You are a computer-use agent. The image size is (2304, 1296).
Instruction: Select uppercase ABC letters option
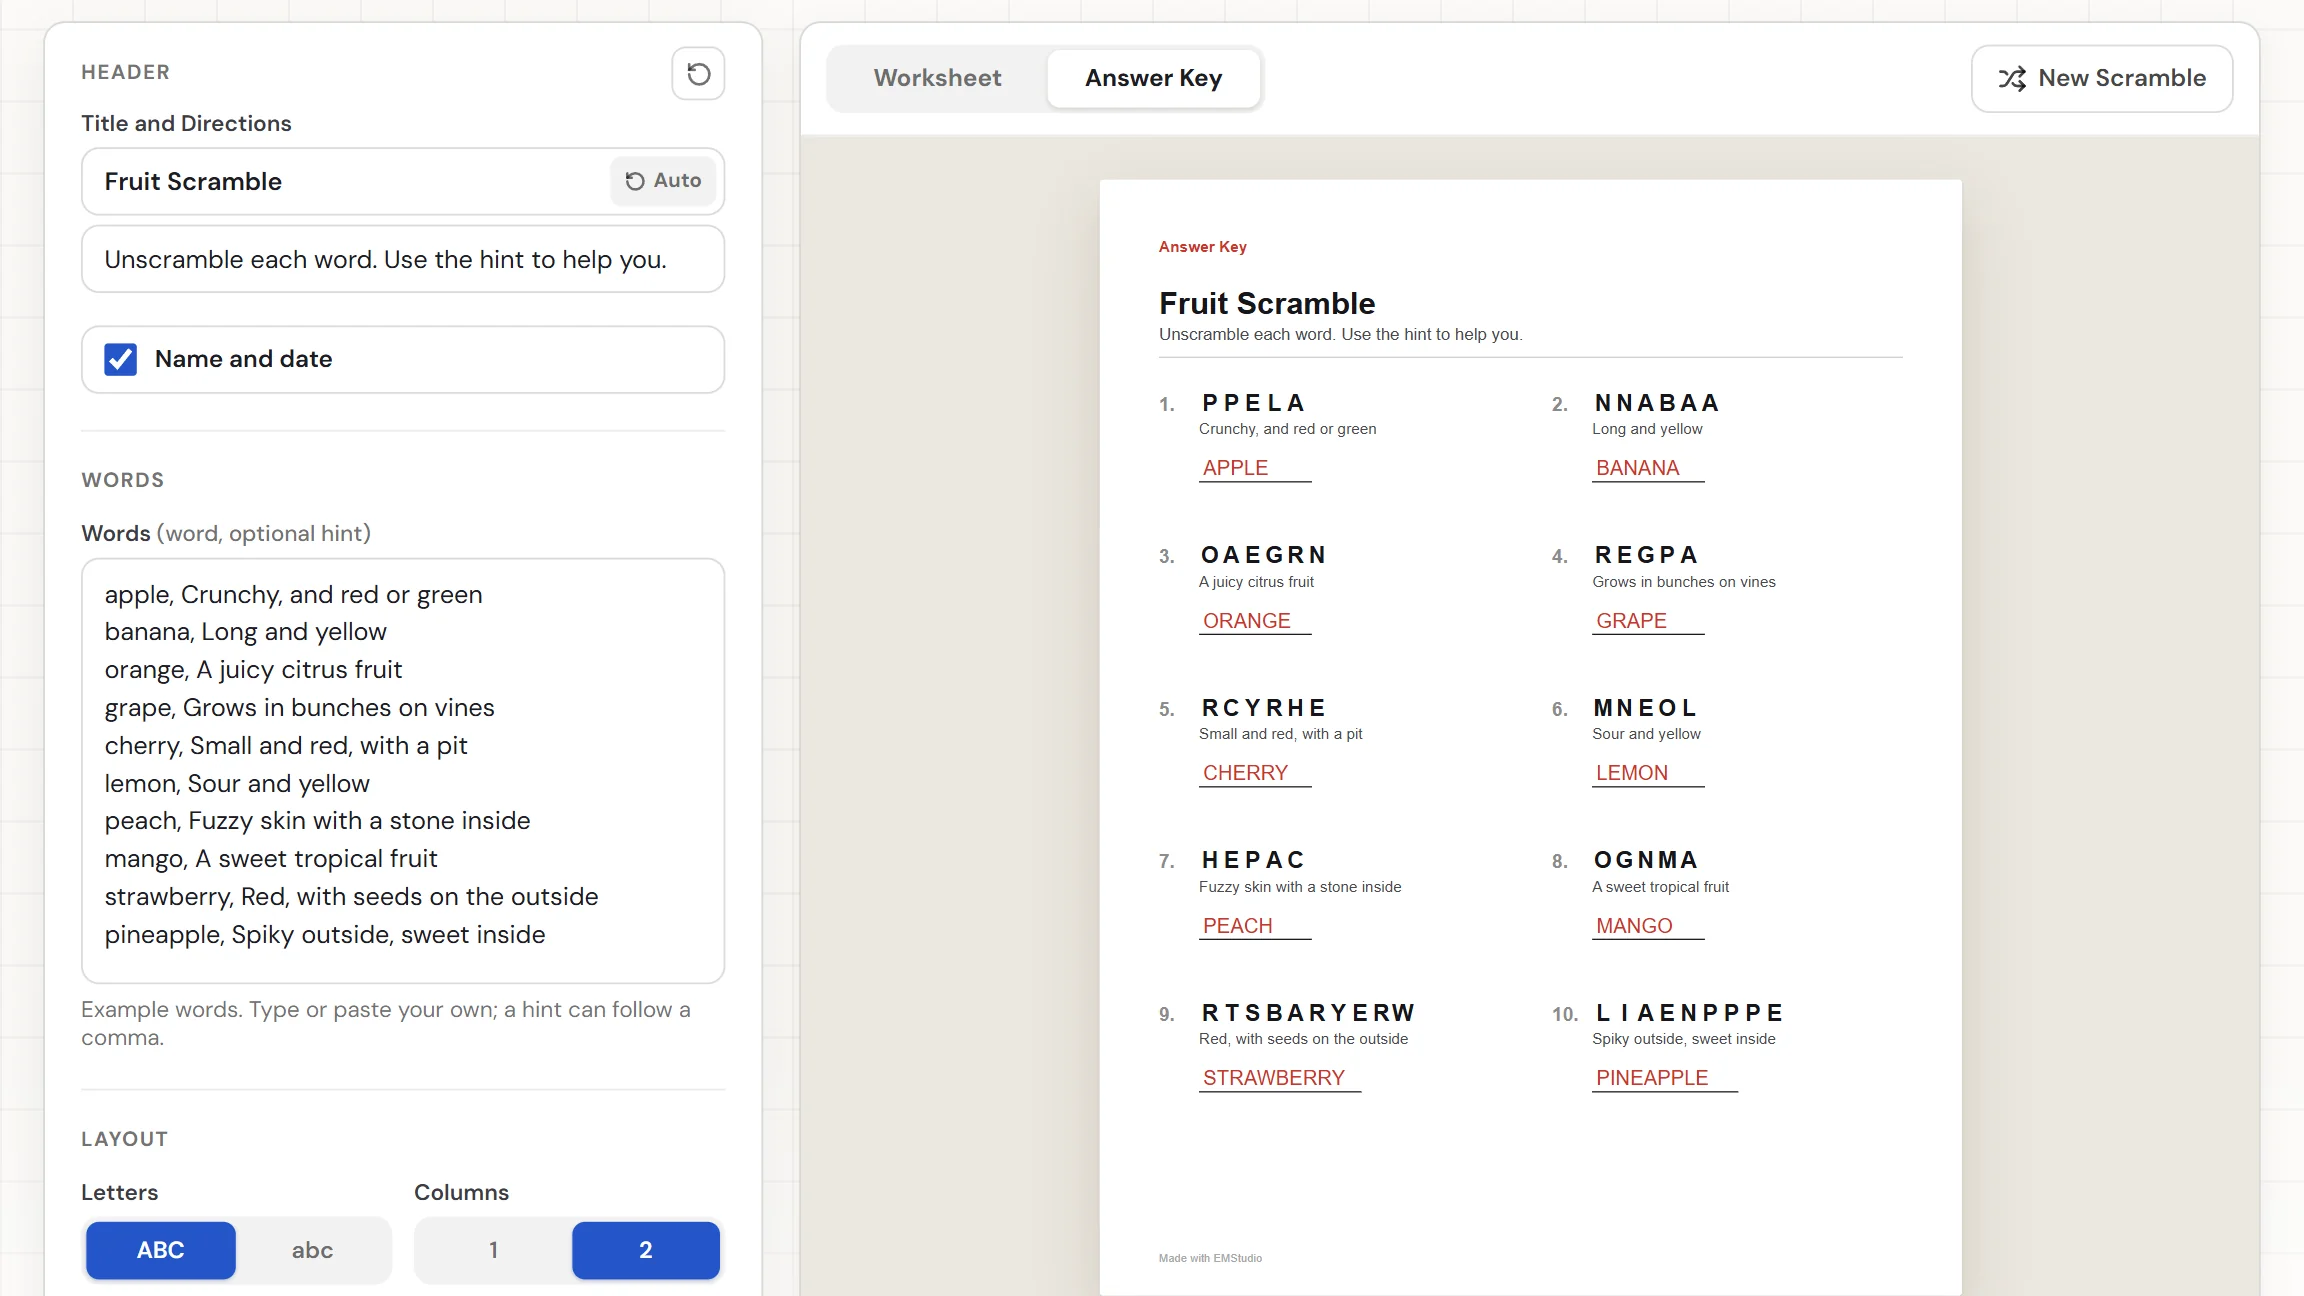pyautogui.click(x=161, y=1250)
